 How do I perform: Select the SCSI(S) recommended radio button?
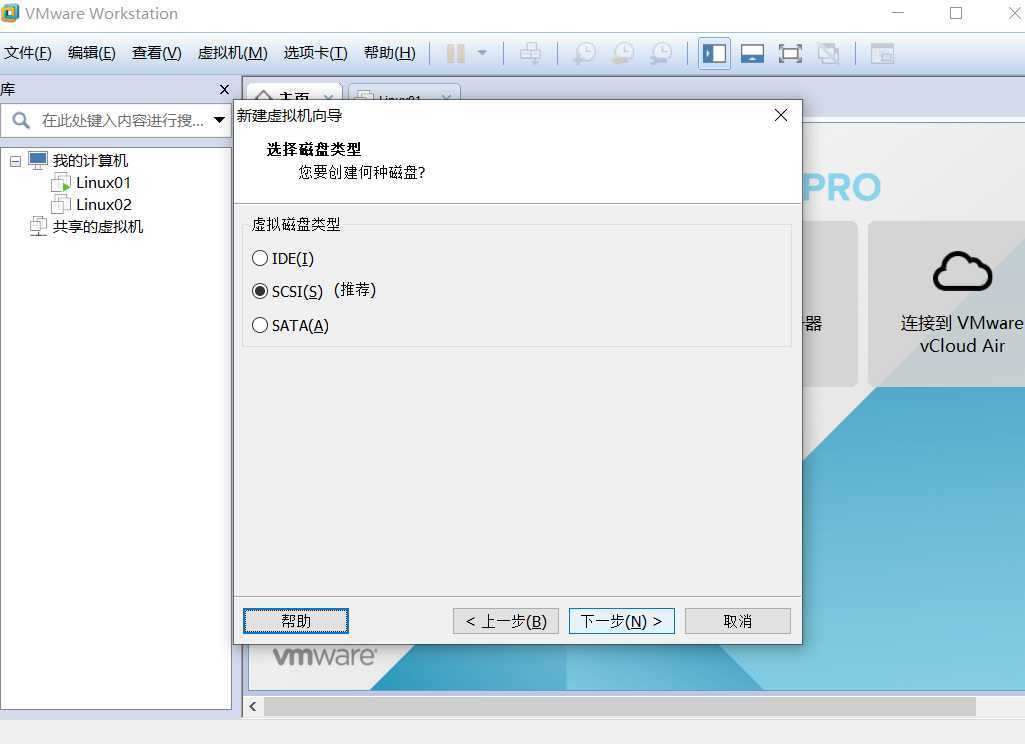pyautogui.click(x=260, y=291)
